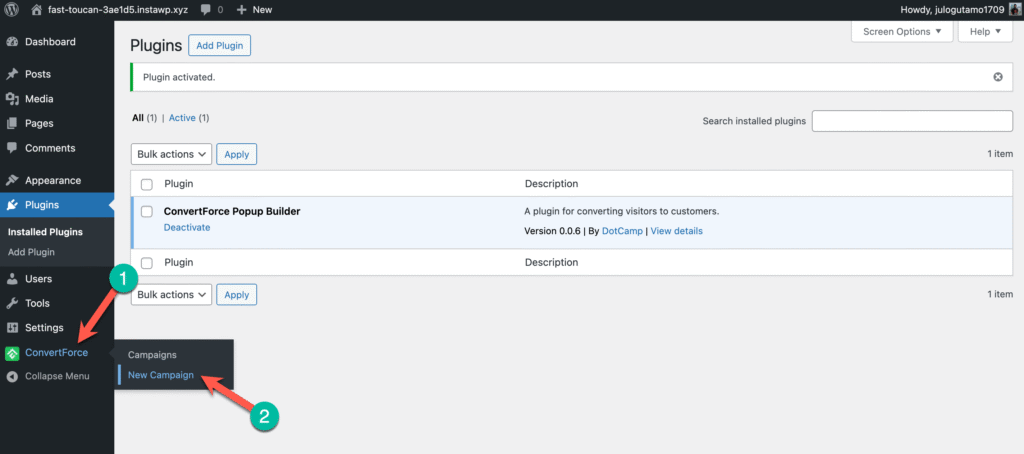1024x454 pixels.
Task: Click the Add Plugin button beside the heading
Action: click(219, 46)
